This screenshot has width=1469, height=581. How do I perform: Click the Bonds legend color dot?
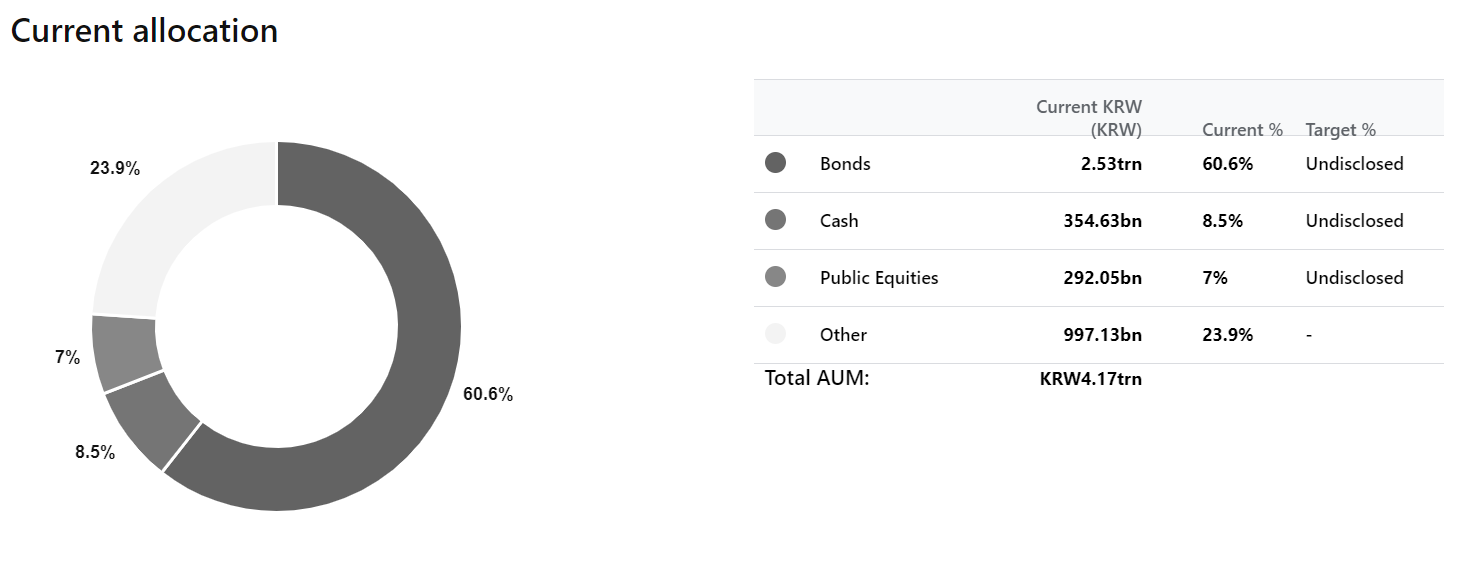tap(775, 163)
